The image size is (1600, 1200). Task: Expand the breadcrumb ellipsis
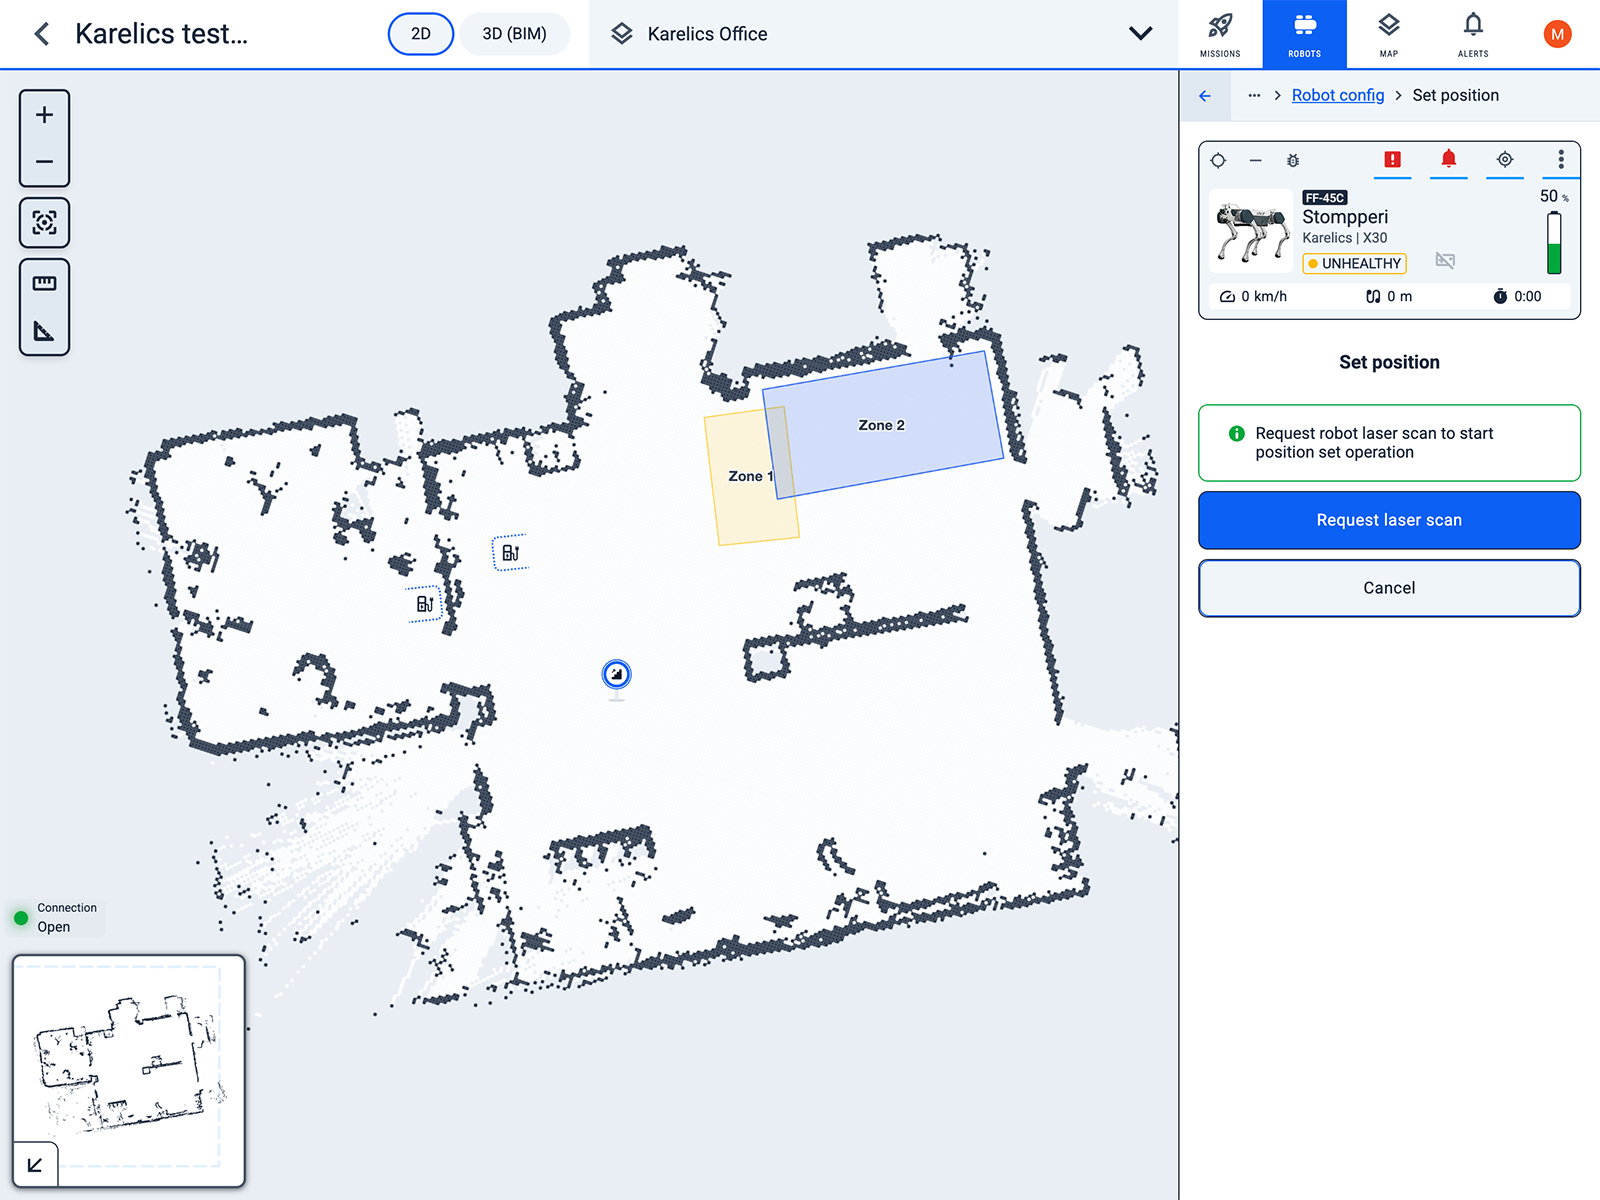point(1254,96)
